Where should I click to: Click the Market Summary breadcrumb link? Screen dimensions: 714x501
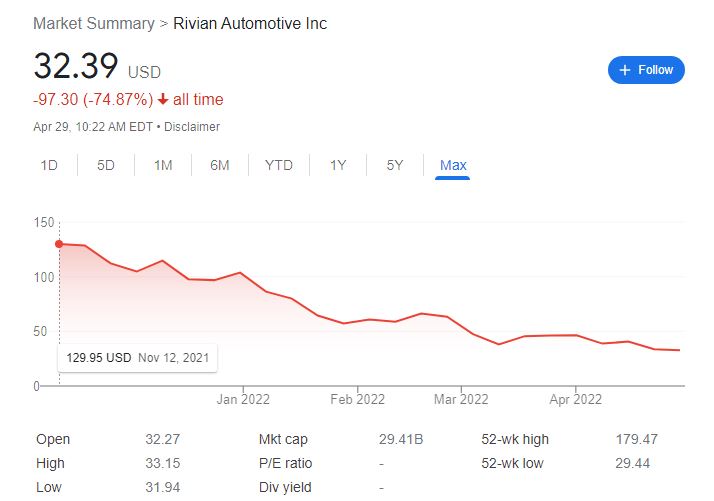[94, 23]
